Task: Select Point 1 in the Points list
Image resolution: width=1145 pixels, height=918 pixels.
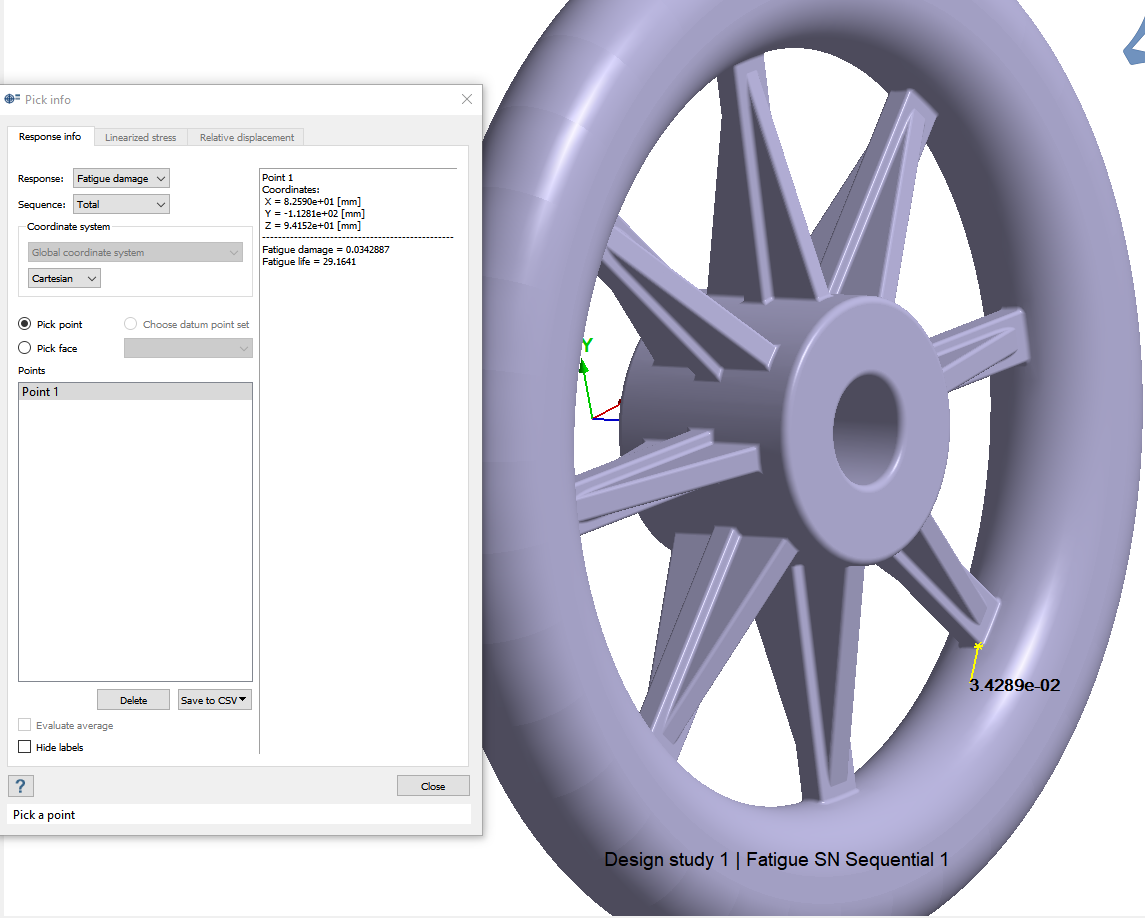Action: (135, 392)
